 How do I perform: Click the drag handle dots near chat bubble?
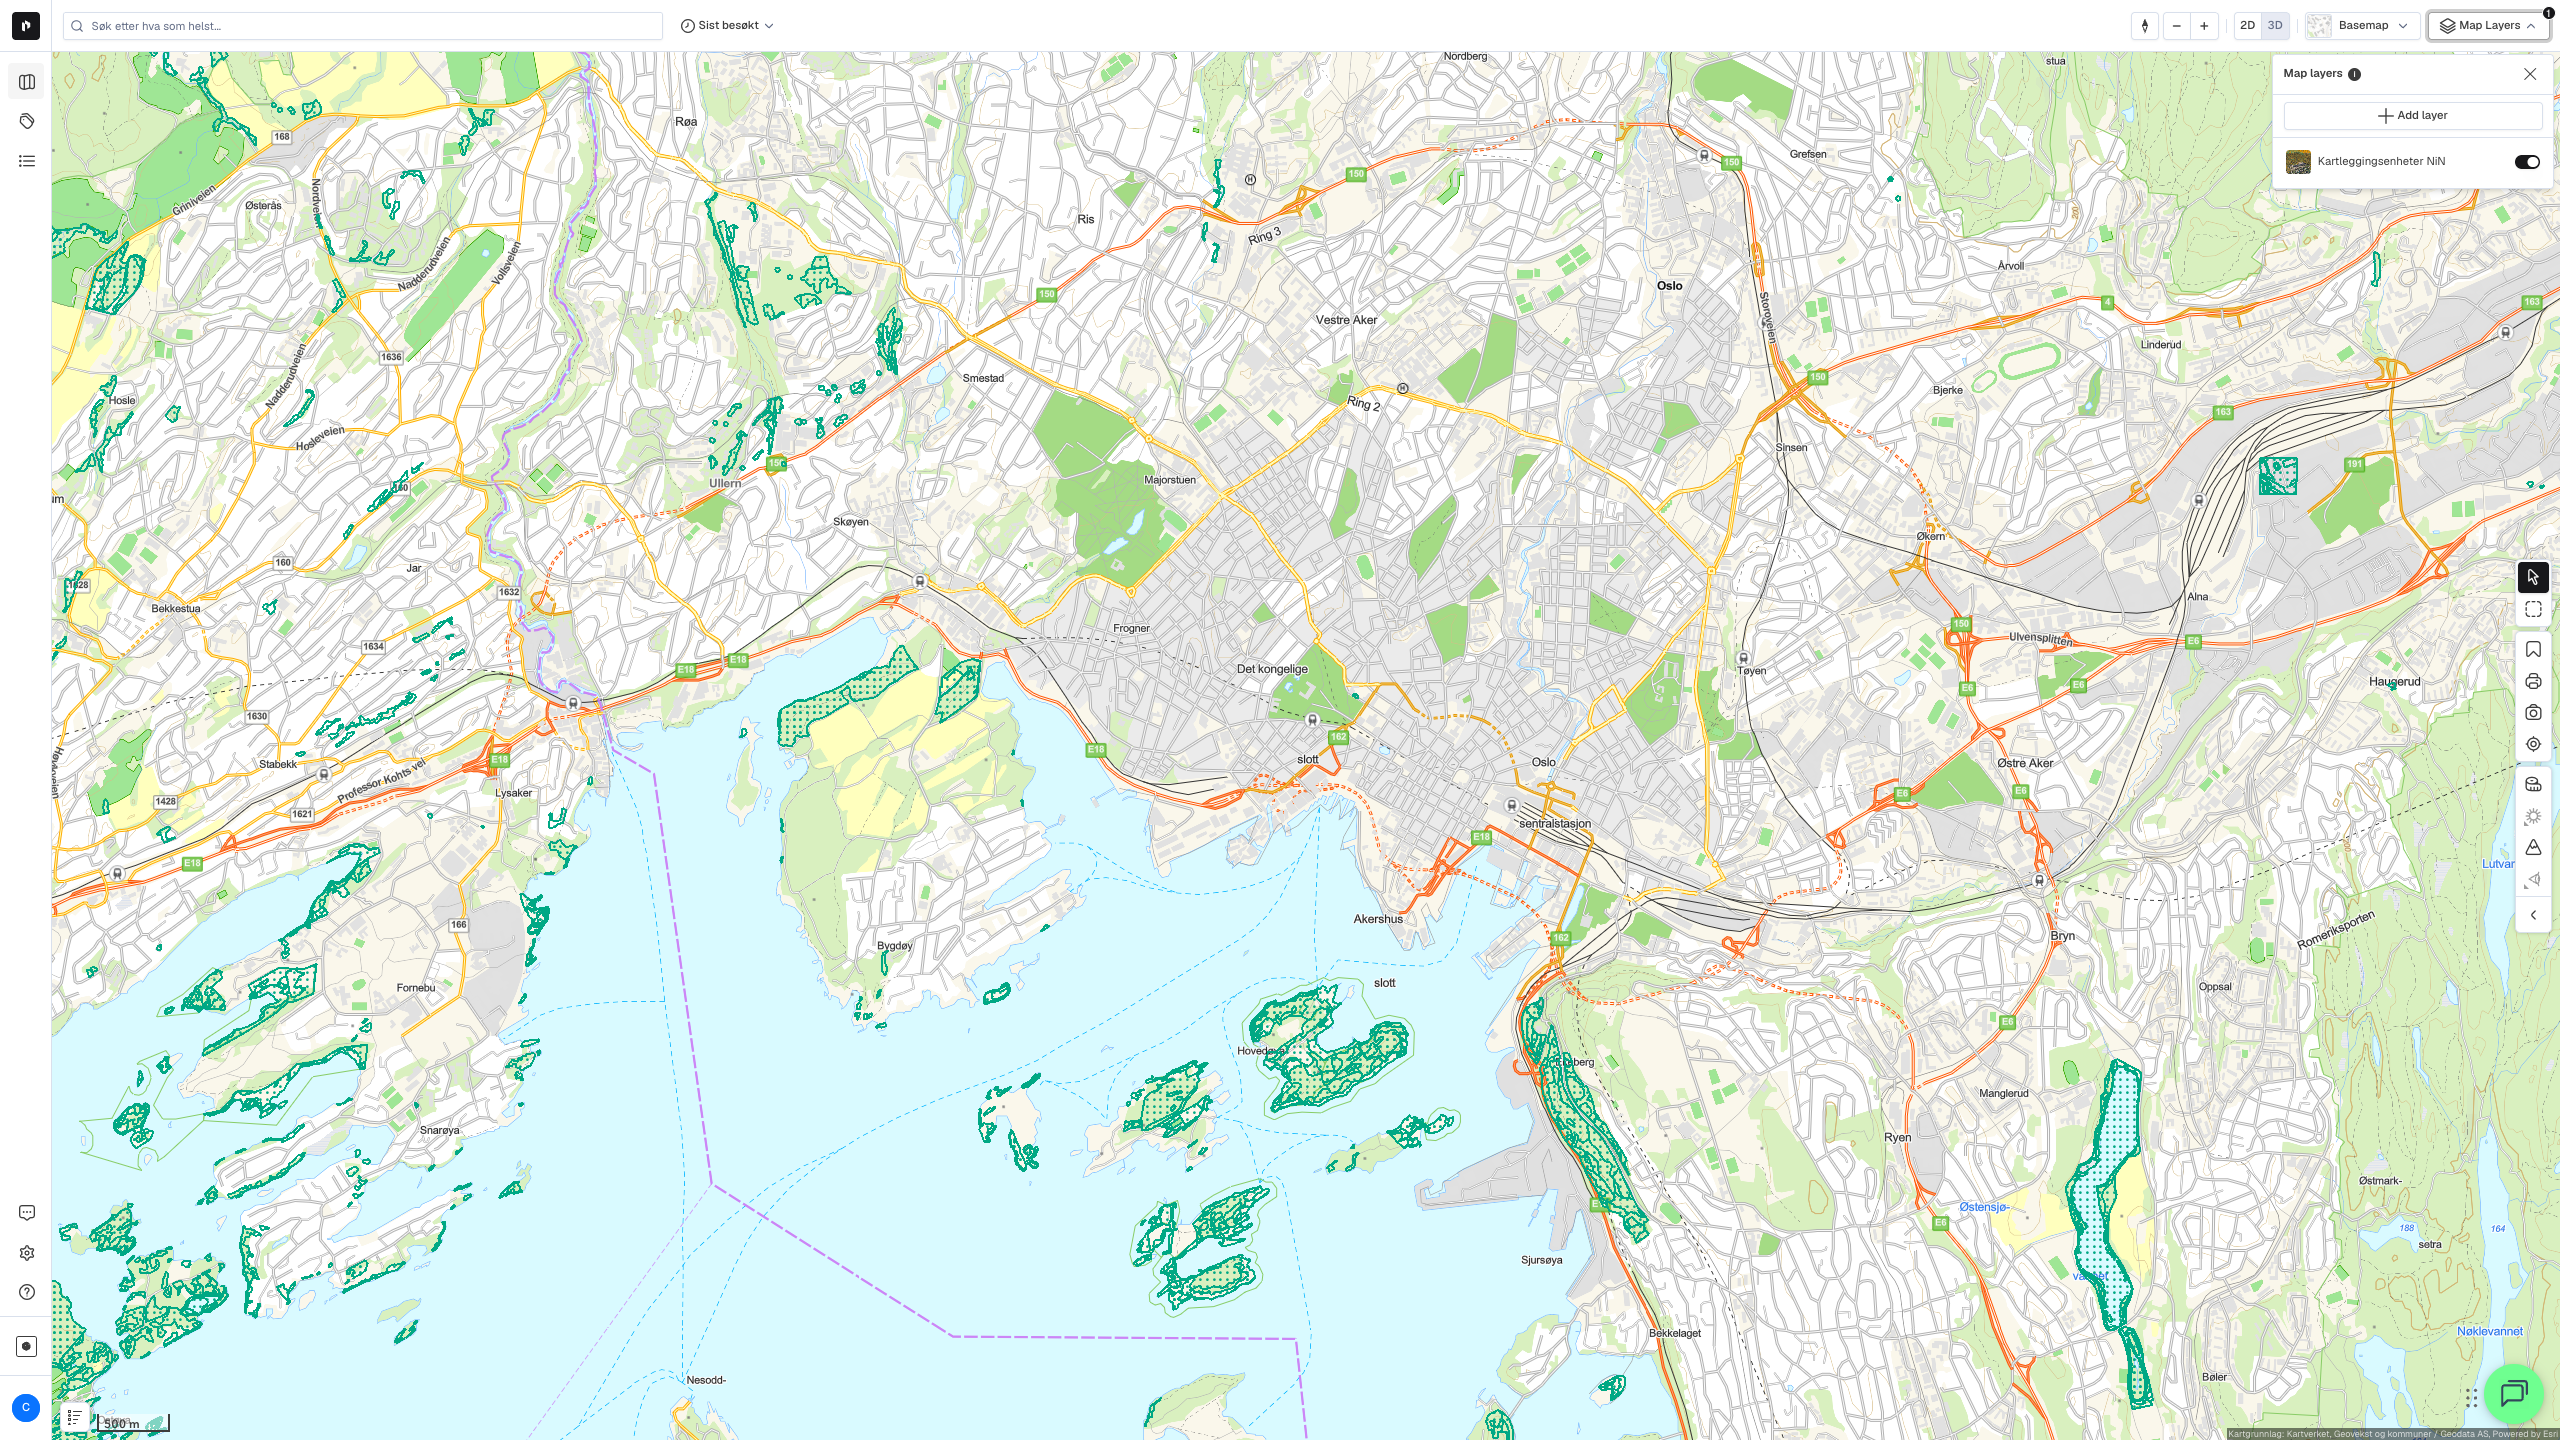pyautogui.click(x=2471, y=1397)
